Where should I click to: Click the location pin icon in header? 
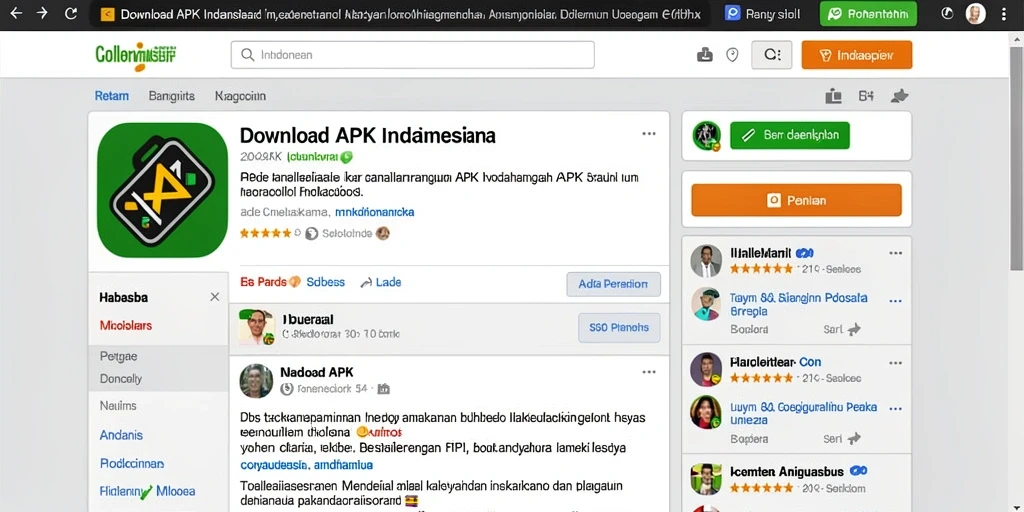[732, 55]
